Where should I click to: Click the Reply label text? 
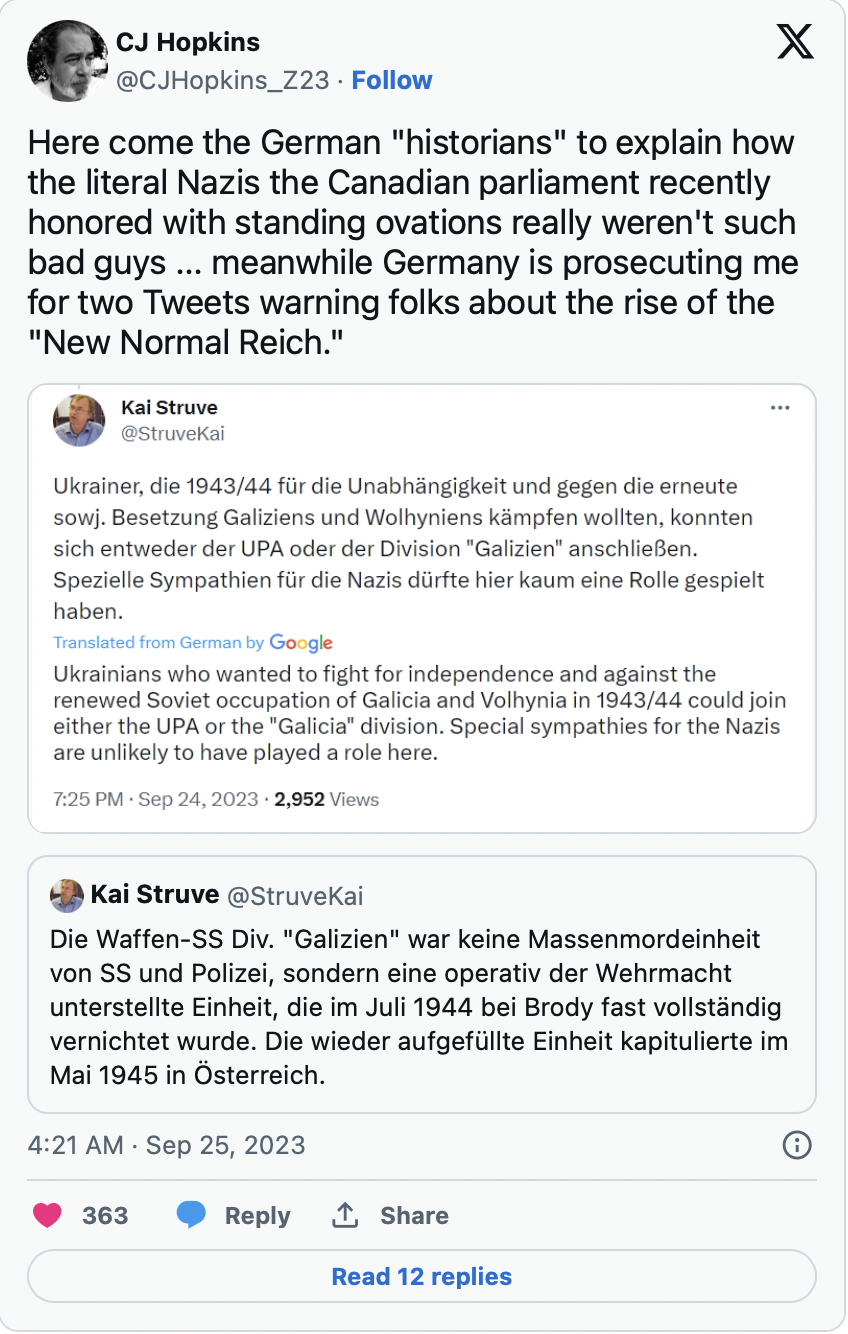point(258,1215)
